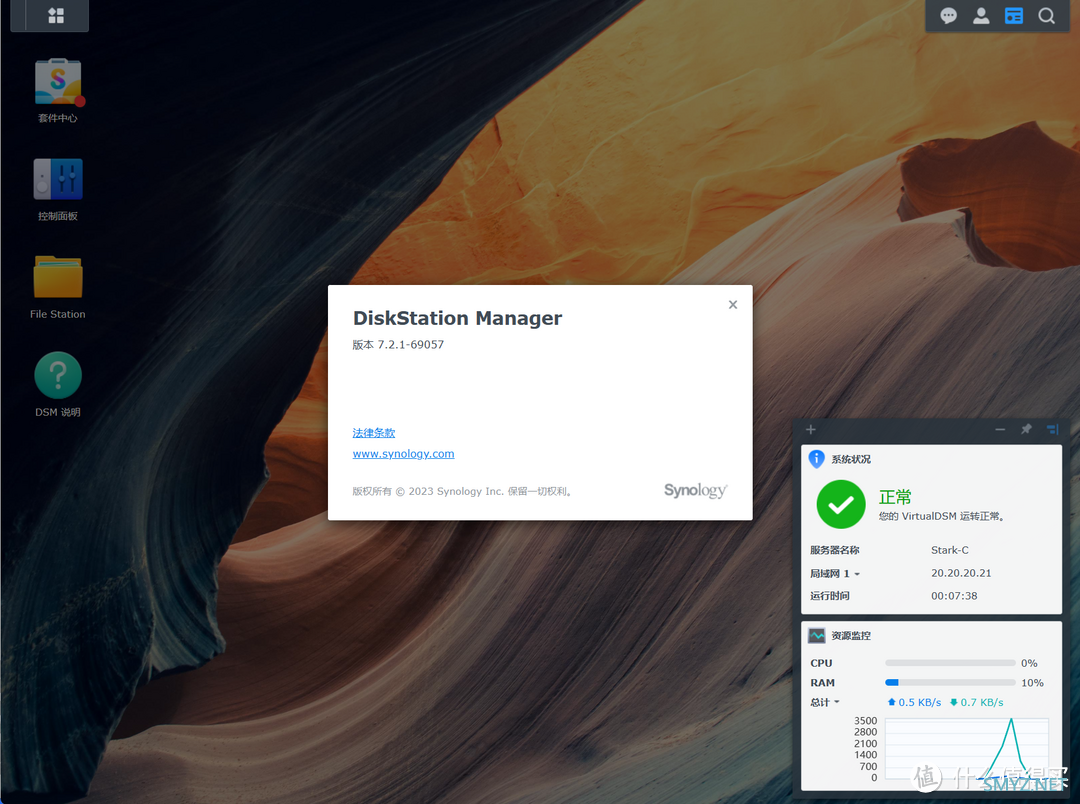Open the user account options icon

click(981, 16)
